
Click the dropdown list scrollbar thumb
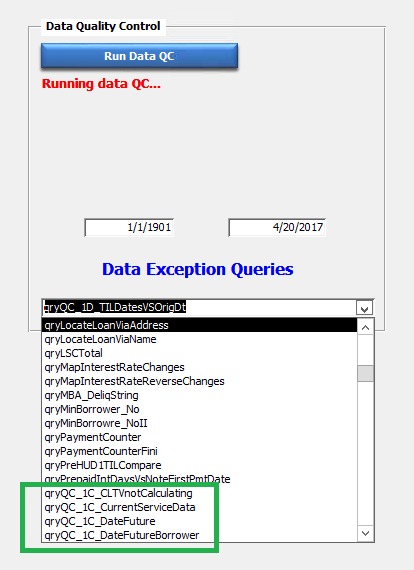point(365,373)
